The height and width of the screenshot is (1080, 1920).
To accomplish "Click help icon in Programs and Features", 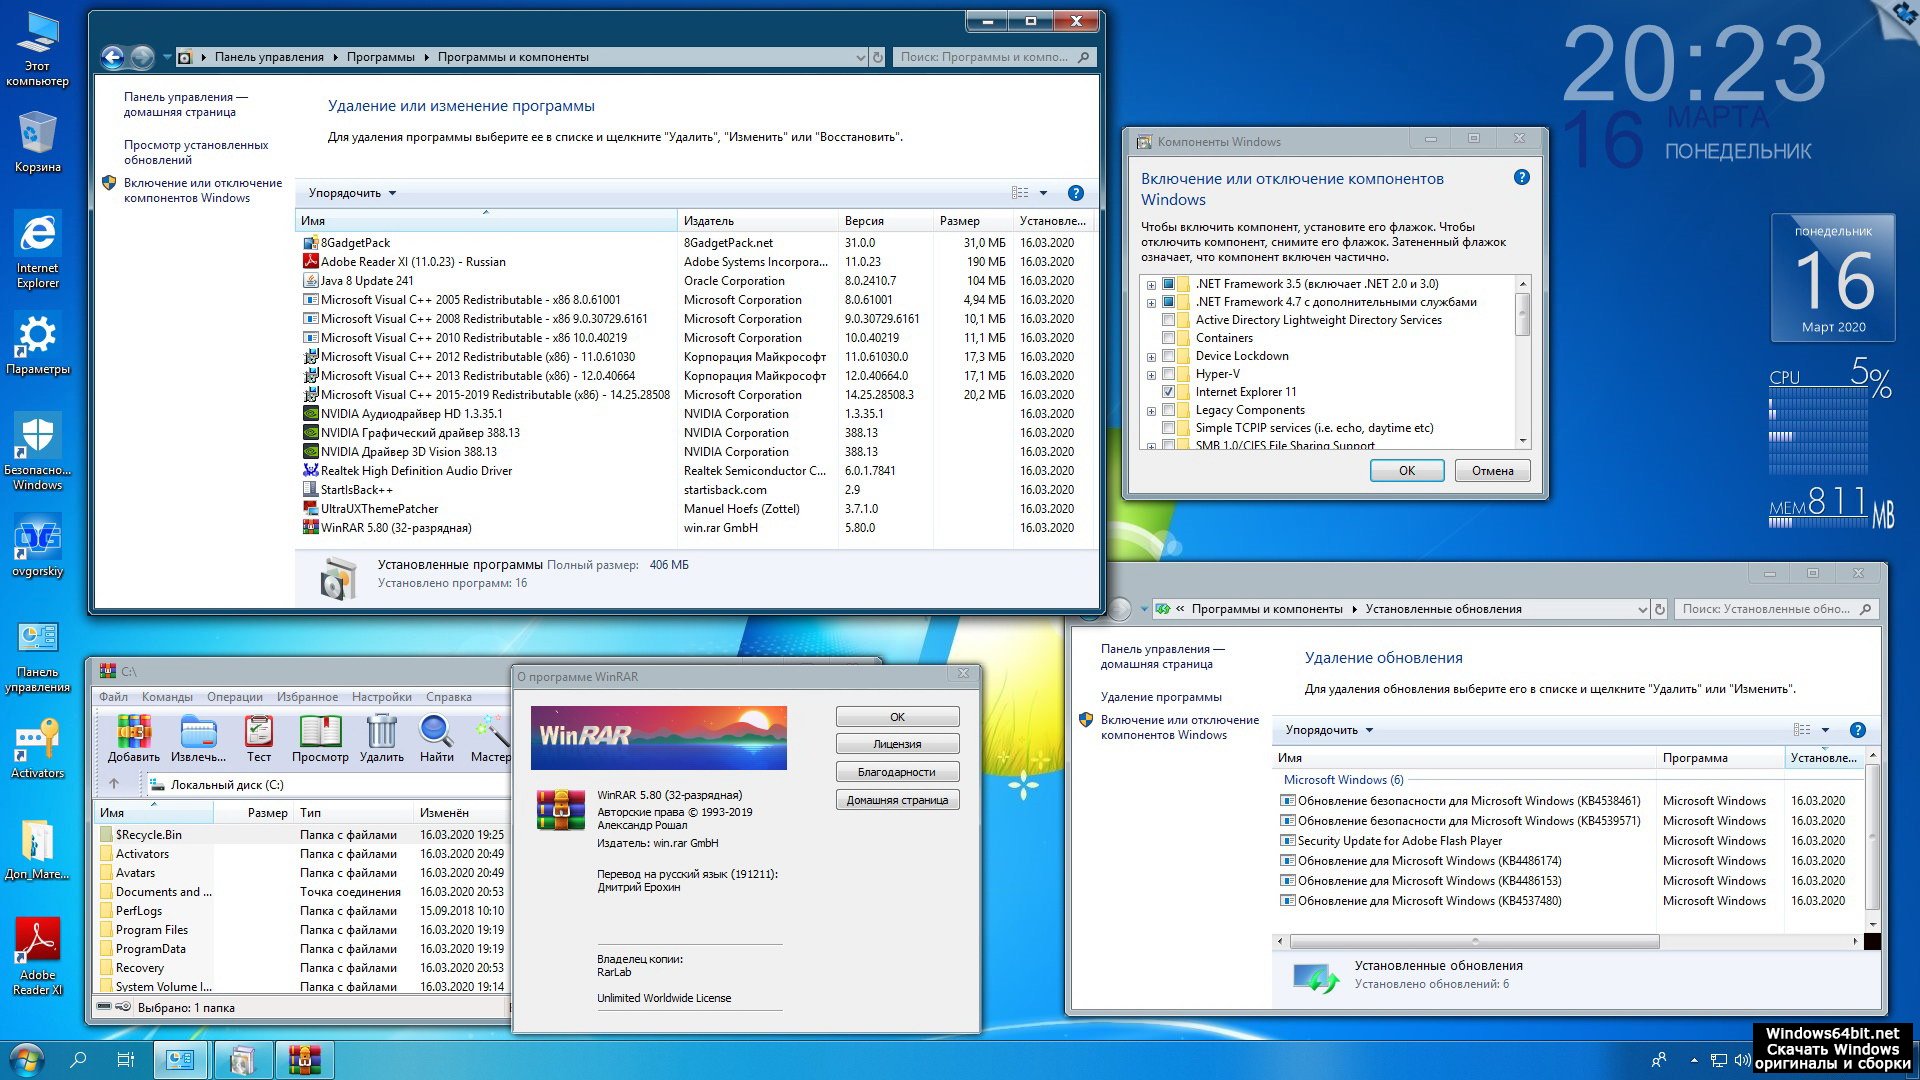I will pyautogui.click(x=1075, y=193).
